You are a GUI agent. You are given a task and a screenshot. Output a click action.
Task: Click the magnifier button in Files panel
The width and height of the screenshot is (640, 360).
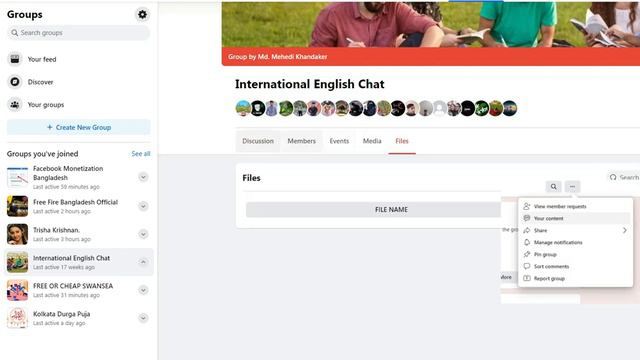pyautogui.click(x=553, y=187)
